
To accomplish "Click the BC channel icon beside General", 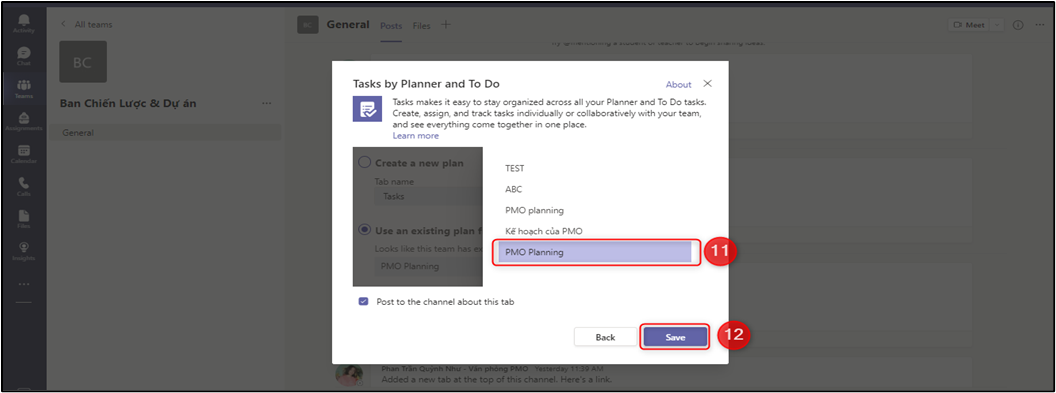I will 307,25.
